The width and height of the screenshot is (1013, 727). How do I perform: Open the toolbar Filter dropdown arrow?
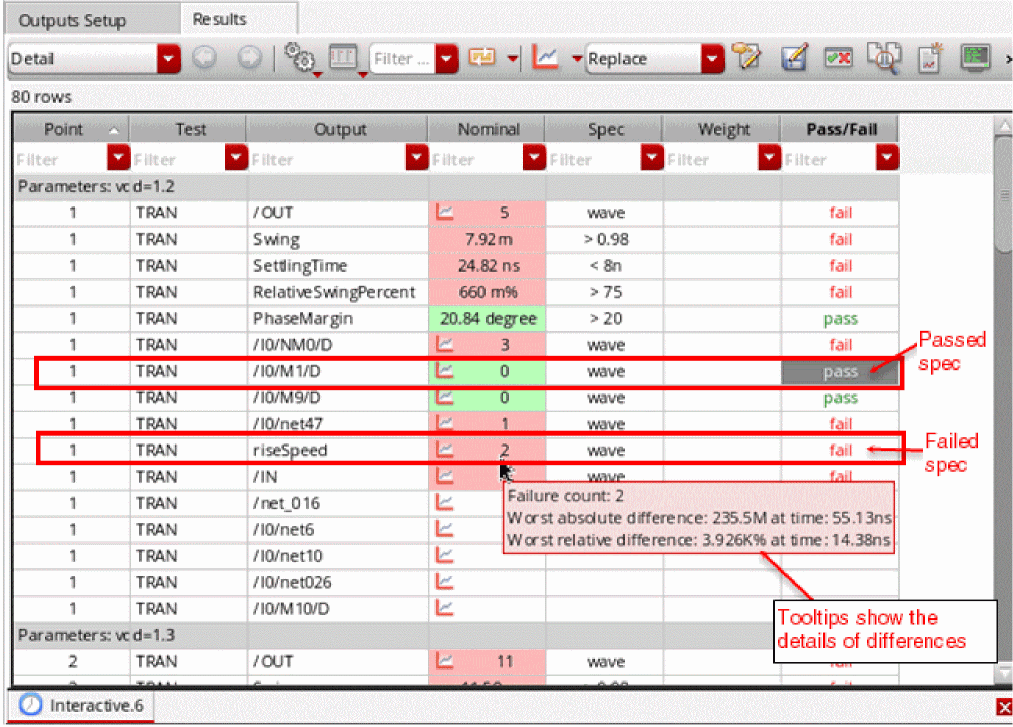pyautogui.click(x=446, y=59)
